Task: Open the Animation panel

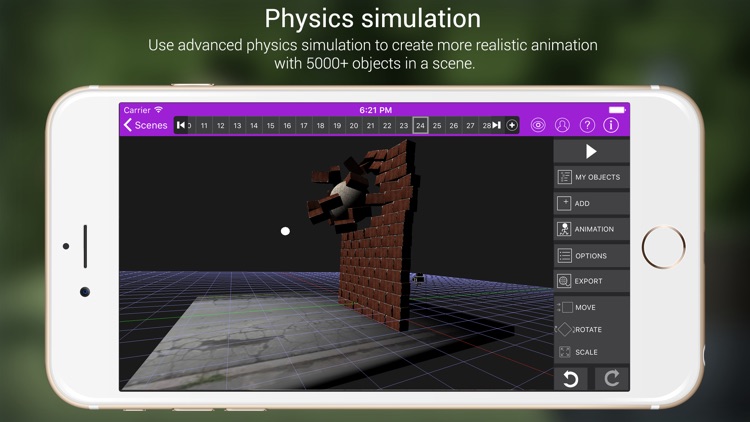Action: (591, 229)
